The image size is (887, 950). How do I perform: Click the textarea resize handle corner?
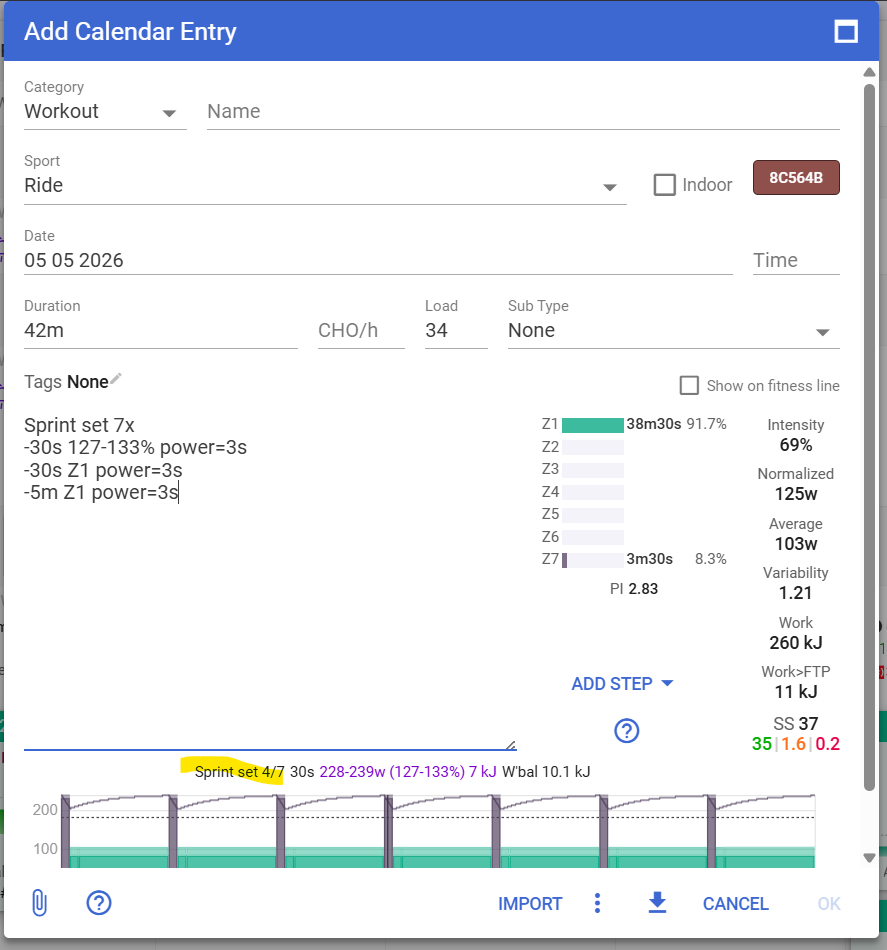coord(511,745)
